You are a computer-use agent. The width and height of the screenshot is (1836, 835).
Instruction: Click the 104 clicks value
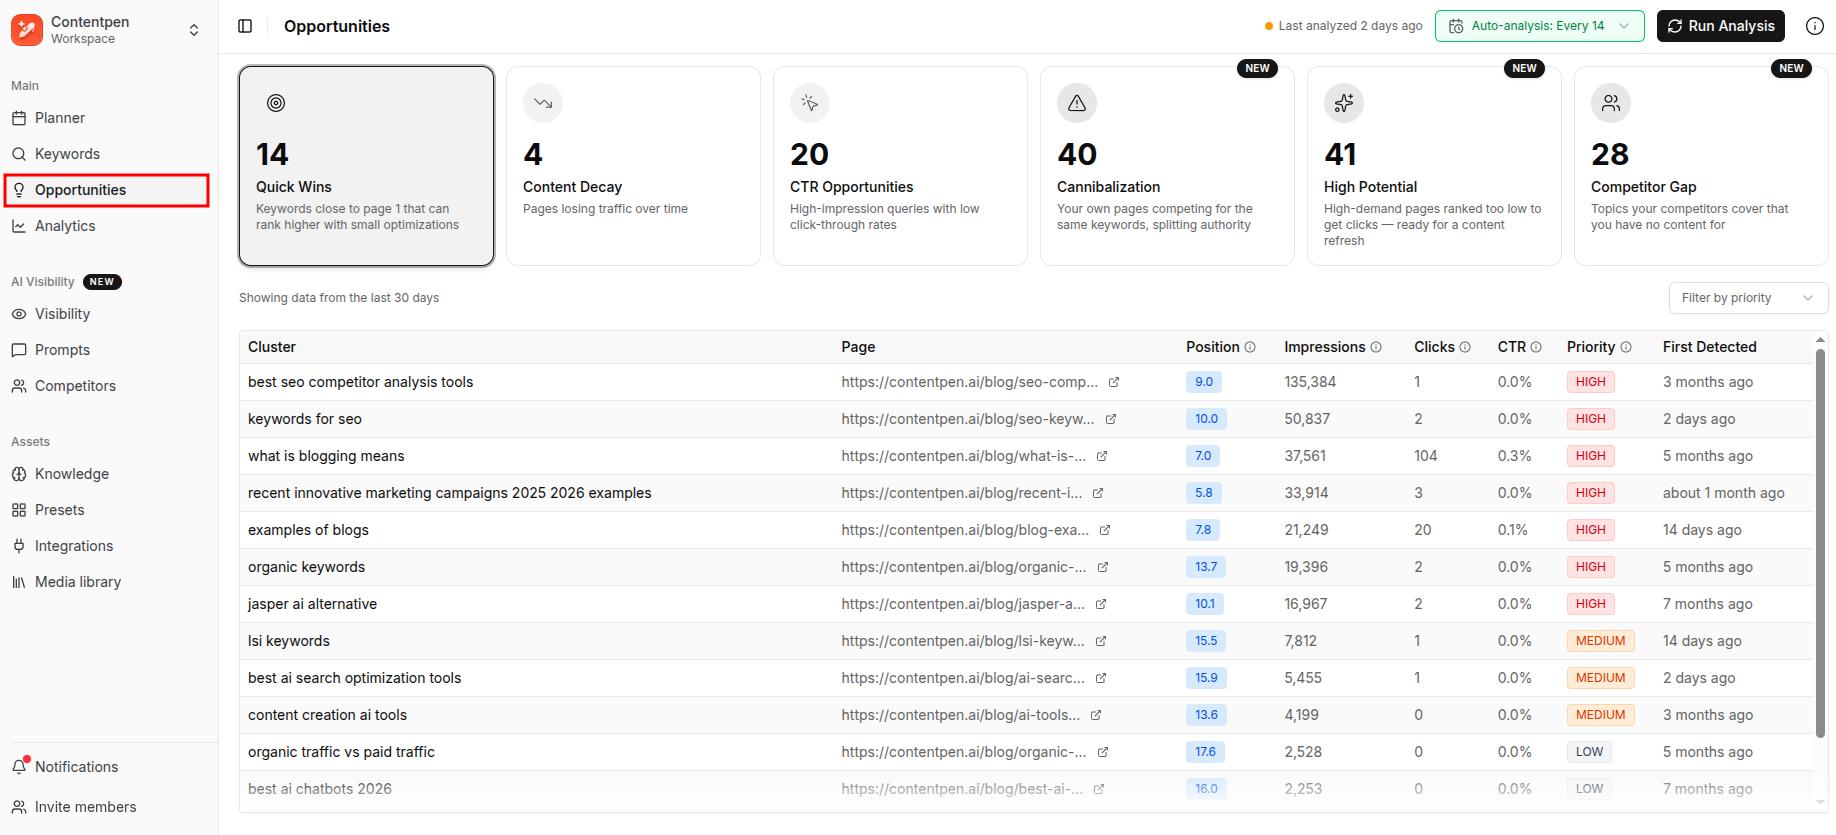click(x=1425, y=456)
